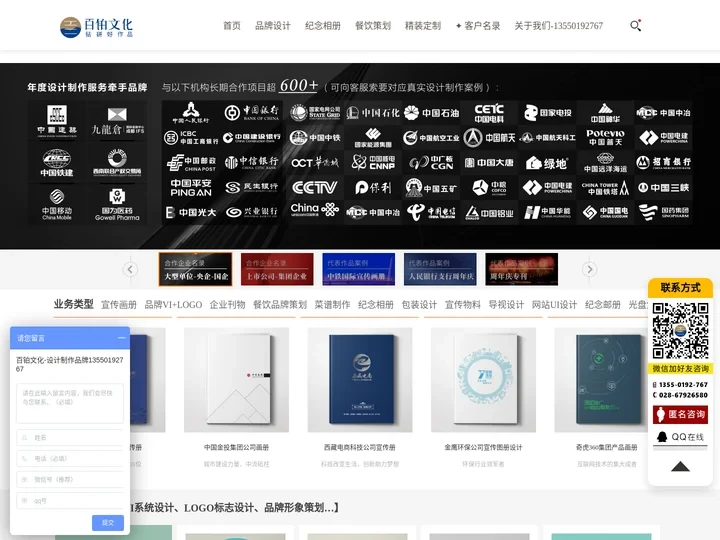
Task: Click the ICBC 中国工商银行 logo
Action: pos(191,137)
